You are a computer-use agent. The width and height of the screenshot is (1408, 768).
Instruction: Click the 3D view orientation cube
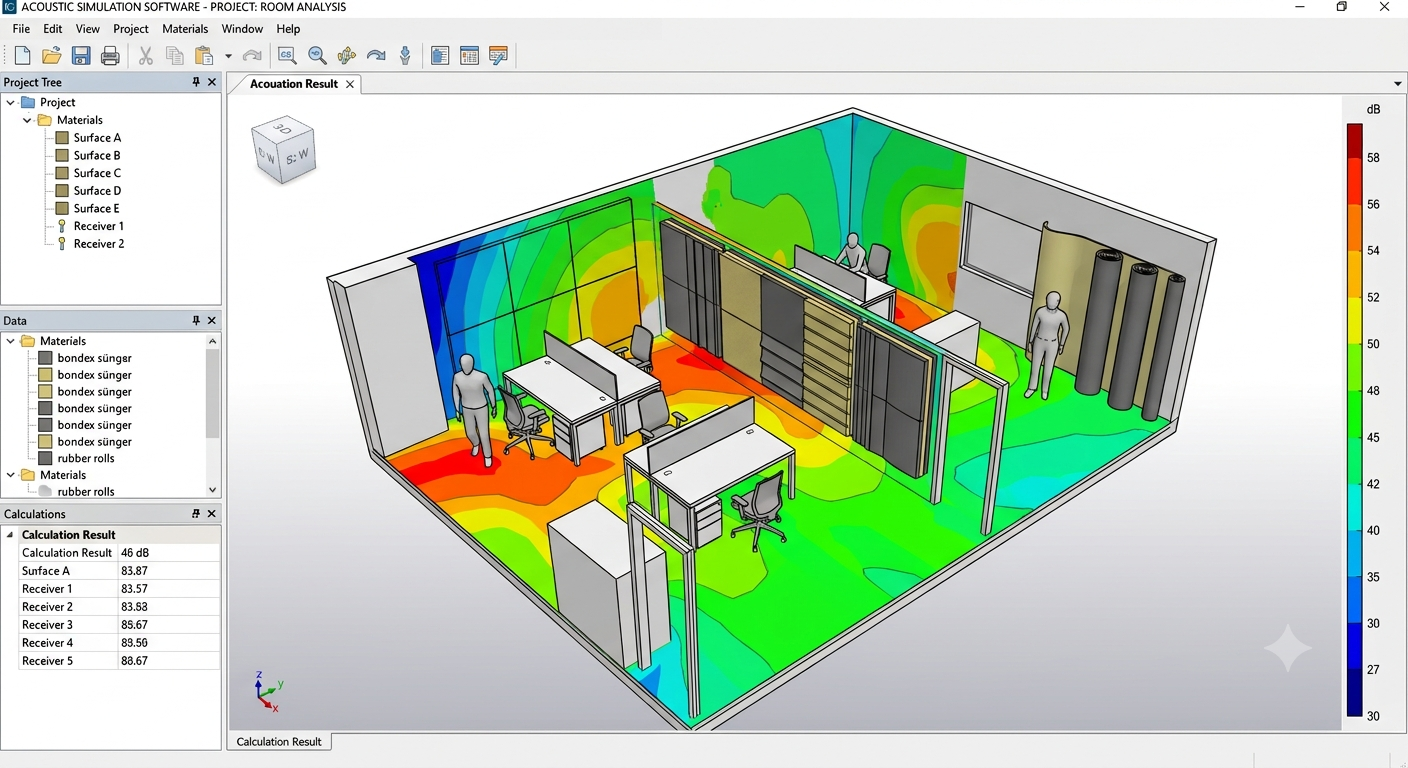pyautogui.click(x=283, y=150)
